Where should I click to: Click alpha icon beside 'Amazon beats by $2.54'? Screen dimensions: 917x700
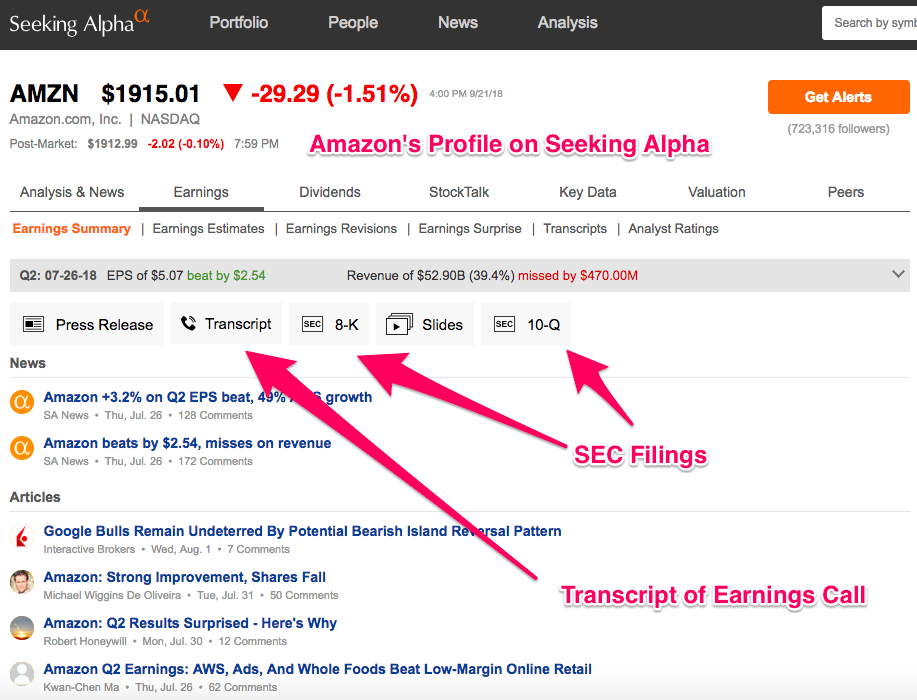tap(22, 448)
